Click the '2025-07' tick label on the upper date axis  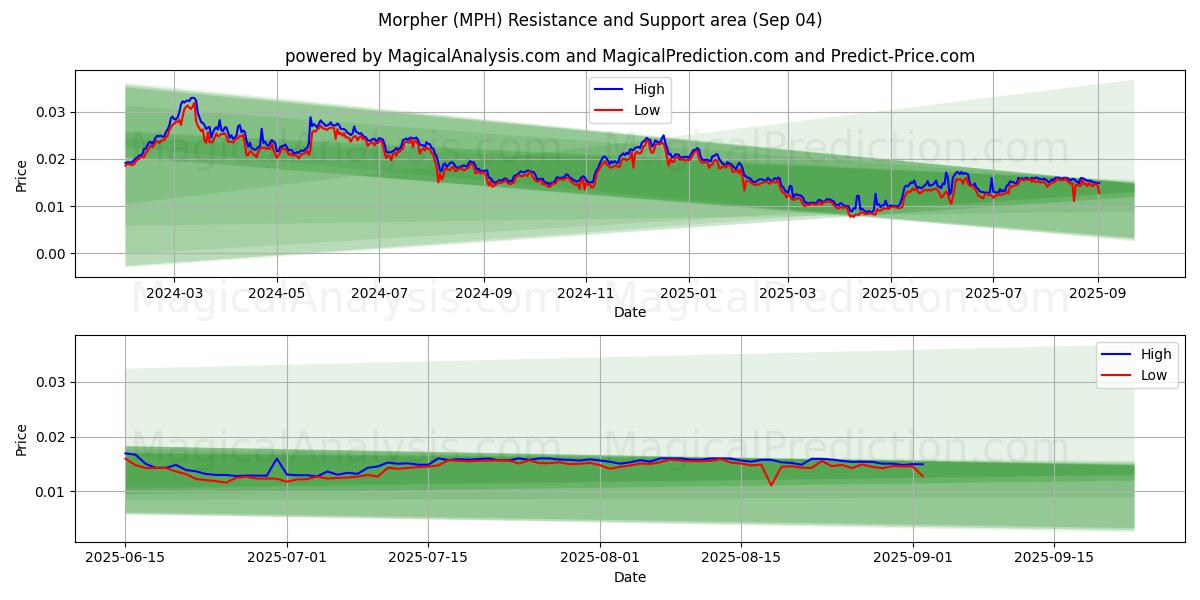click(x=992, y=294)
